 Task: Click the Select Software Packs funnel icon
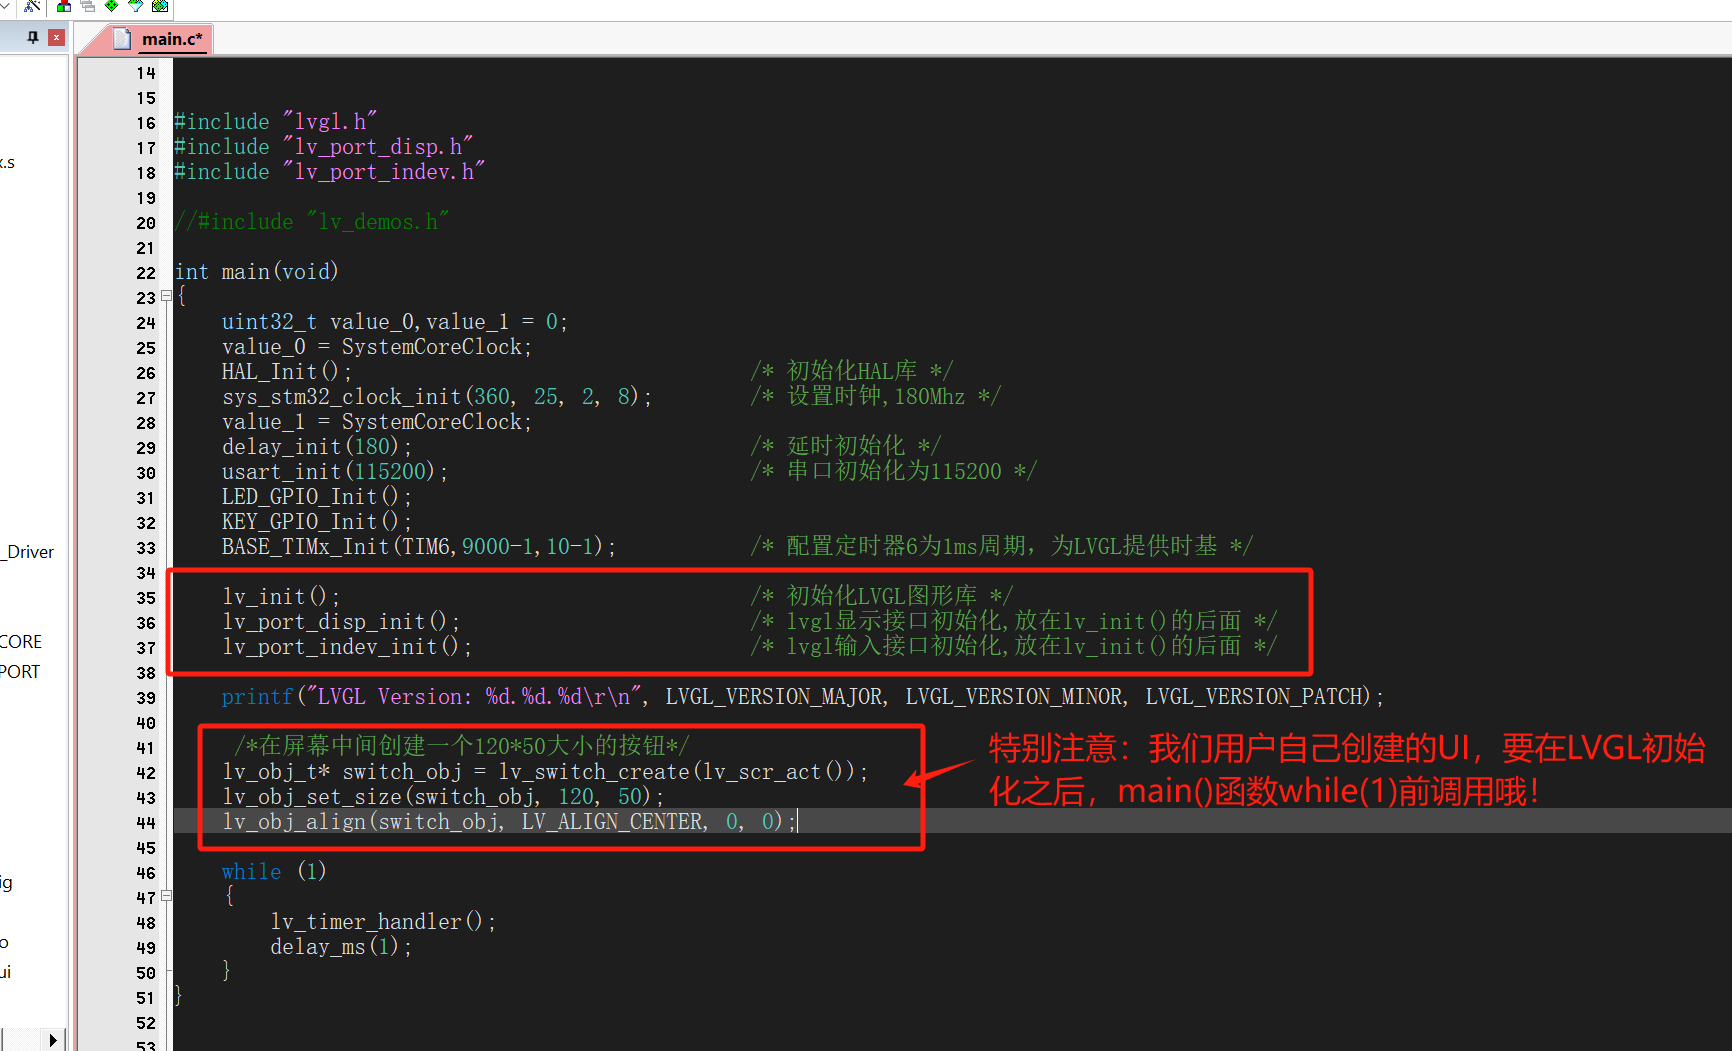[136, 6]
